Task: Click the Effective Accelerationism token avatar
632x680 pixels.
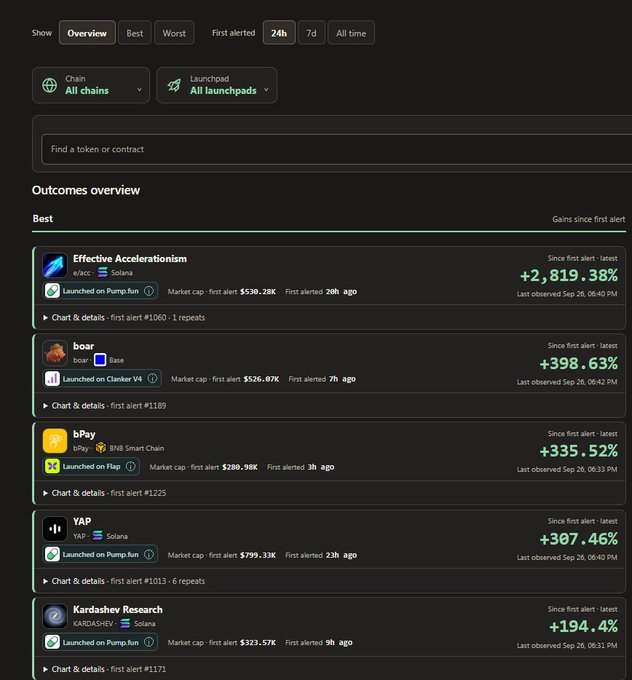Action: tap(55, 265)
